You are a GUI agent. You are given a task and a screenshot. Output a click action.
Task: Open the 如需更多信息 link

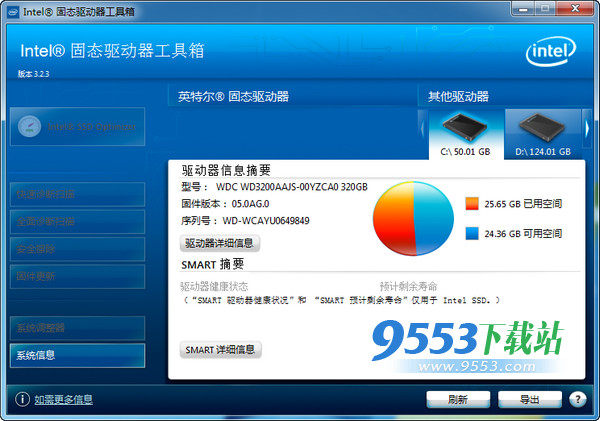coord(63,400)
